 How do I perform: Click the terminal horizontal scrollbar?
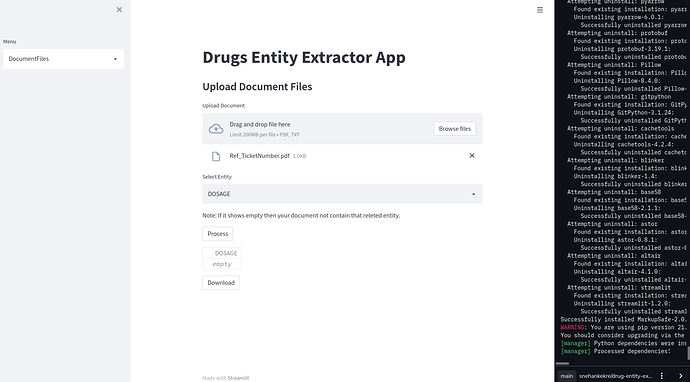click(563, 364)
